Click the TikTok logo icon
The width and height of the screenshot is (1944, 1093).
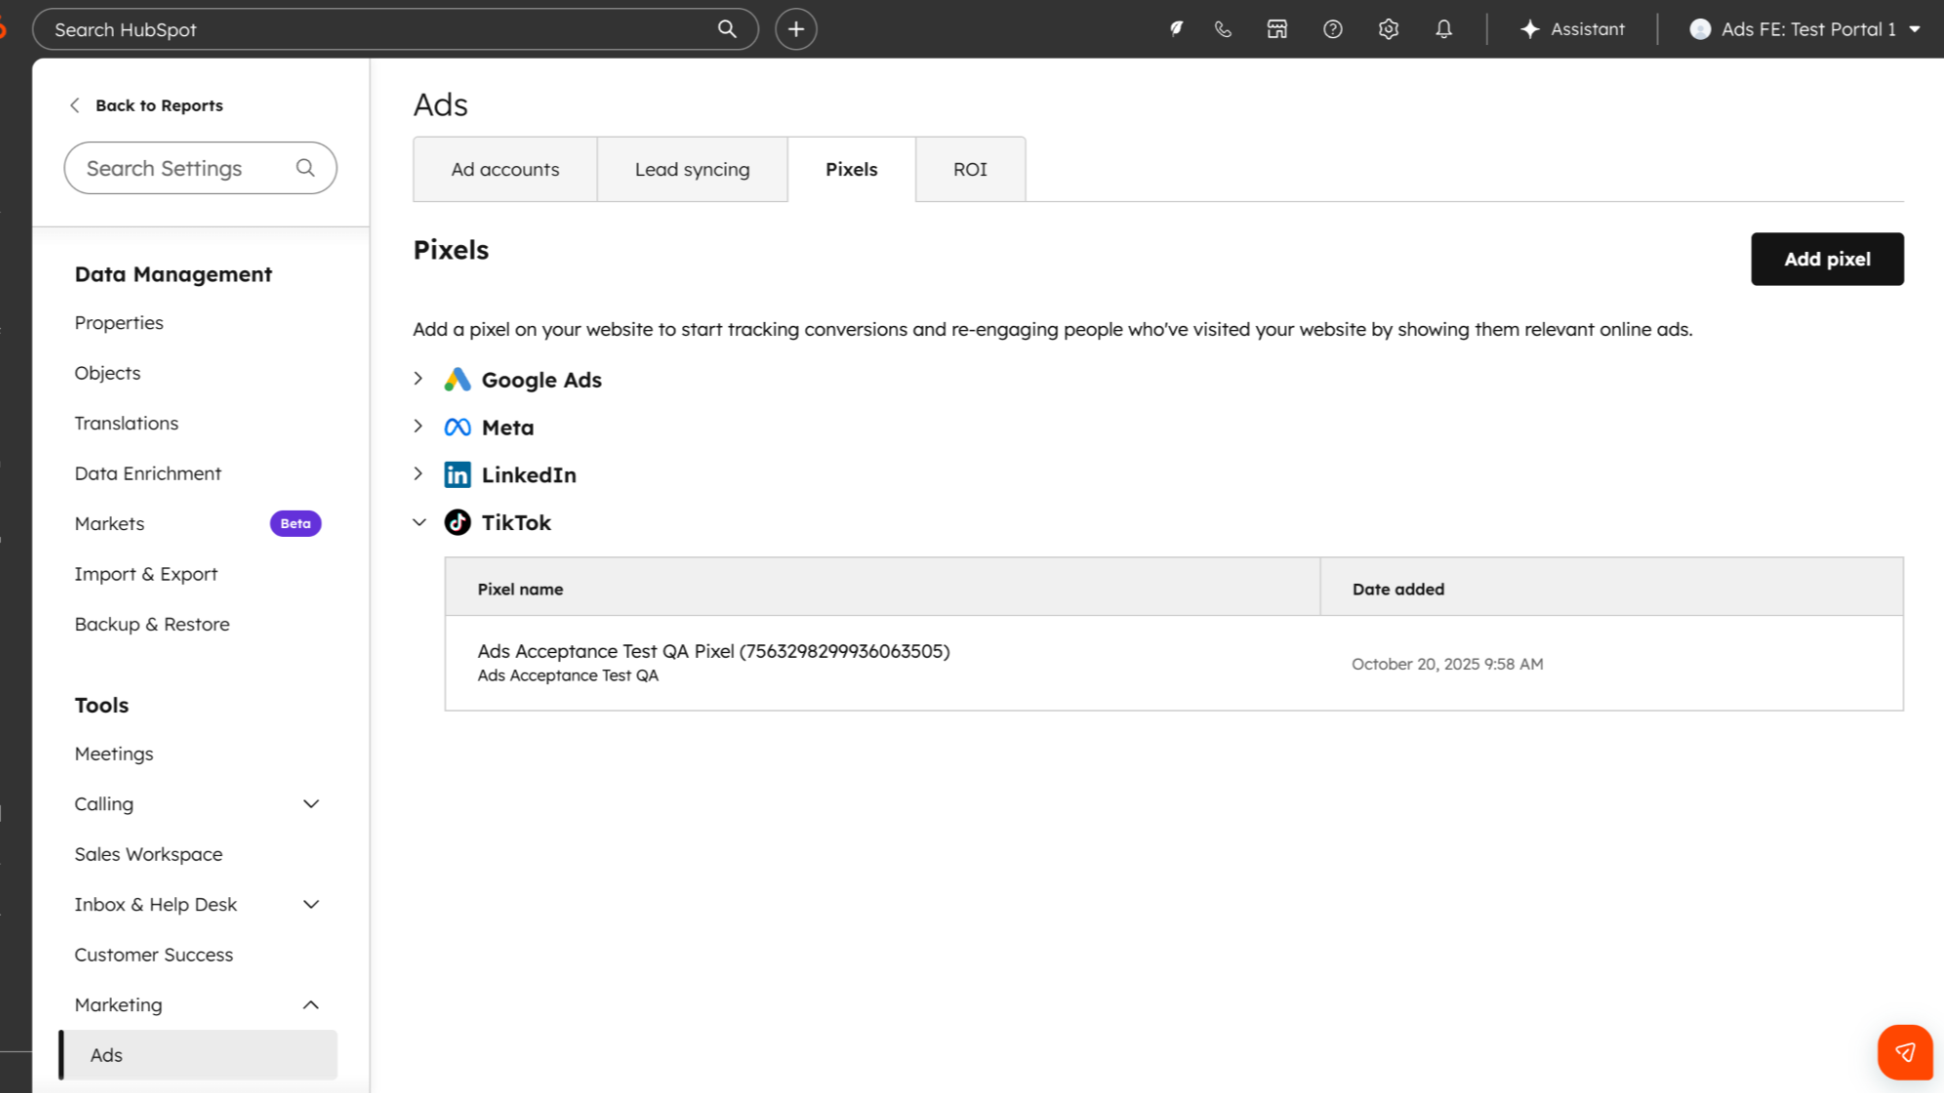click(457, 522)
